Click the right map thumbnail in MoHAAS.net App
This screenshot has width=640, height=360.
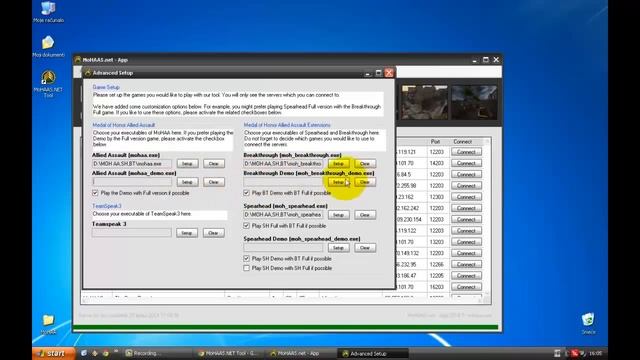pos(473,102)
